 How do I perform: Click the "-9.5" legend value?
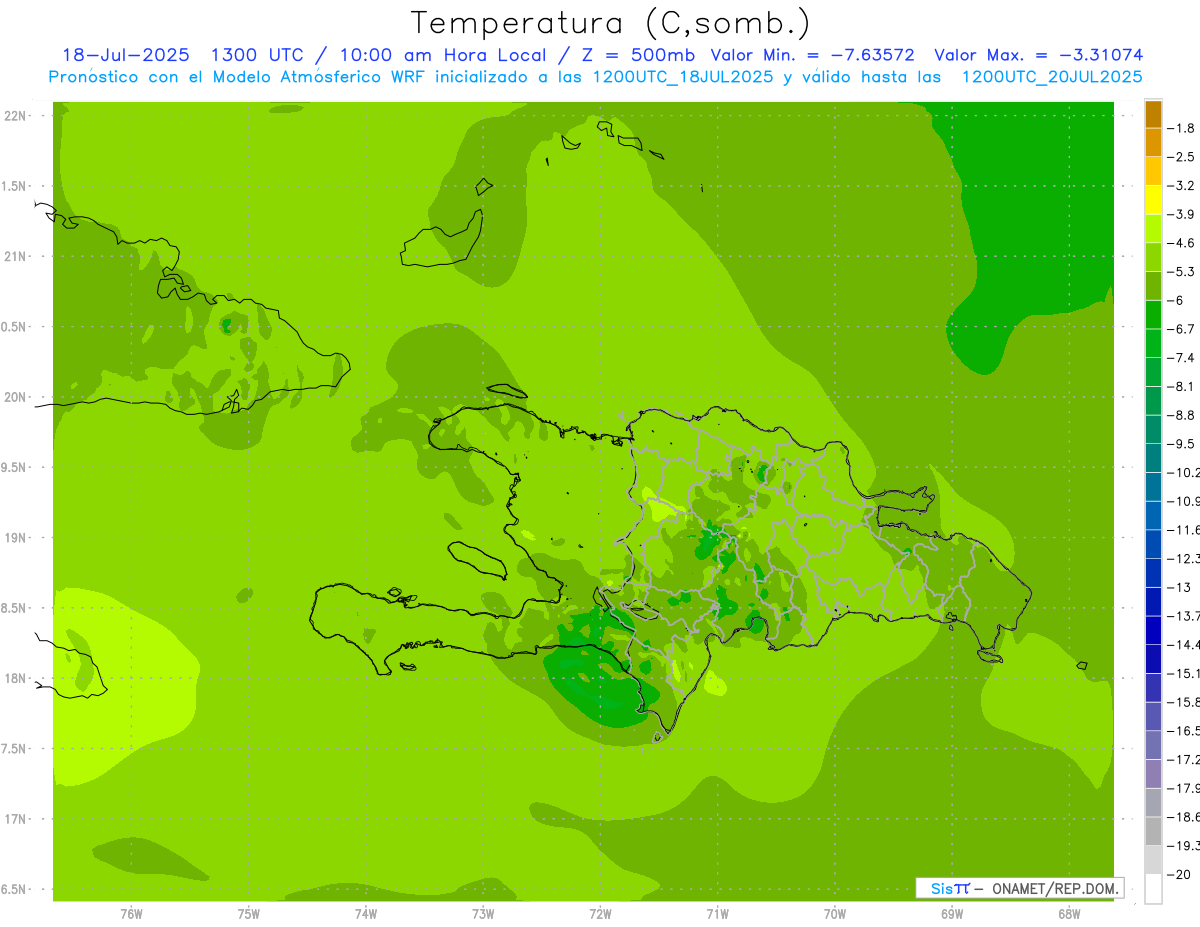1180,444
